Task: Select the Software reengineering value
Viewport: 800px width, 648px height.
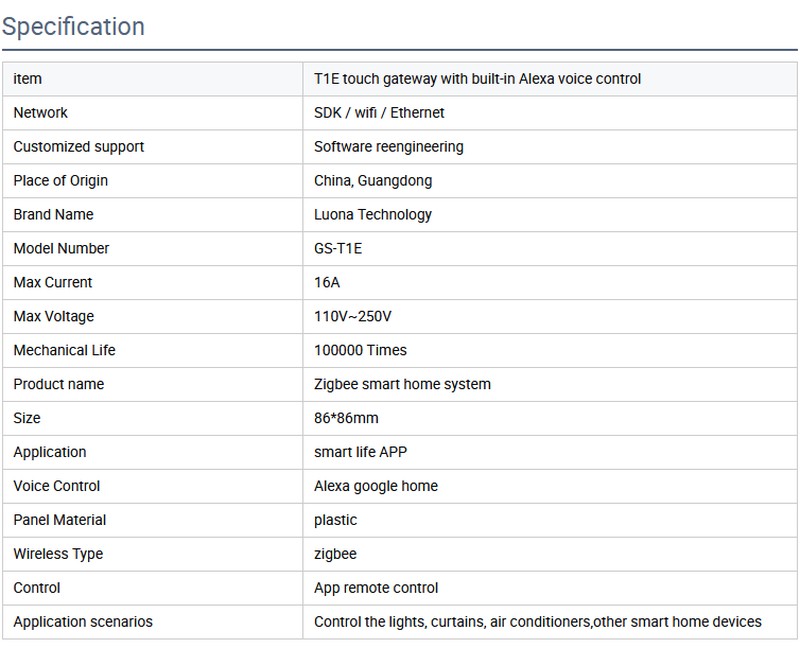Action: click(x=388, y=147)
